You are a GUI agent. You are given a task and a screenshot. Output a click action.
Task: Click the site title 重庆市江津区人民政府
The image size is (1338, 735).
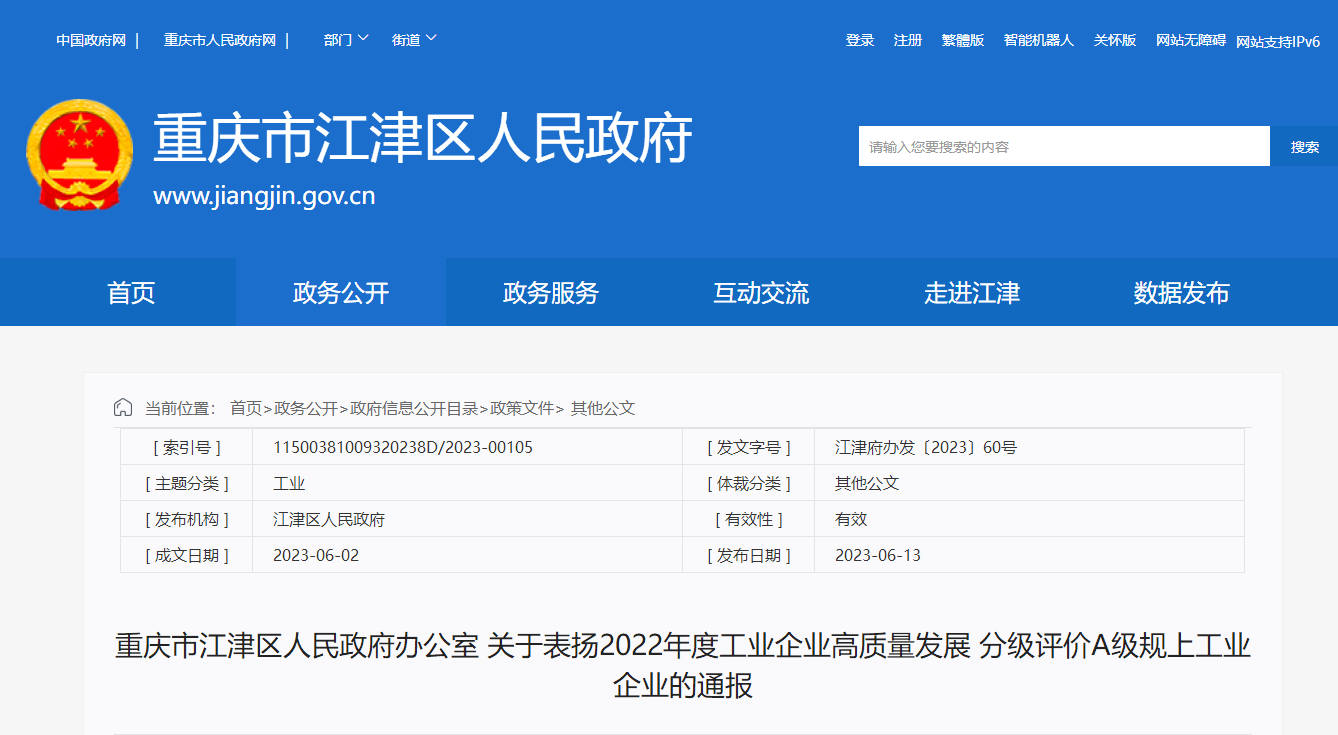tap(423, 139)
